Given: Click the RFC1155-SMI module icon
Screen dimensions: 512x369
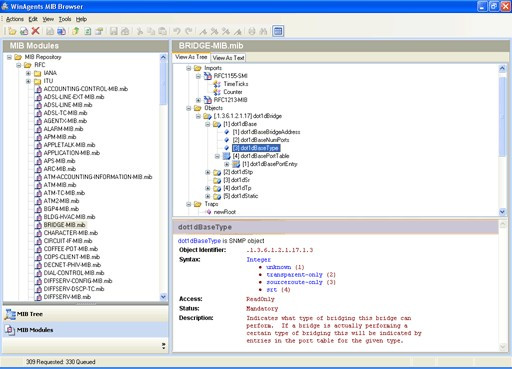Looking at the screenshot, I should click(x=207, y=76).
